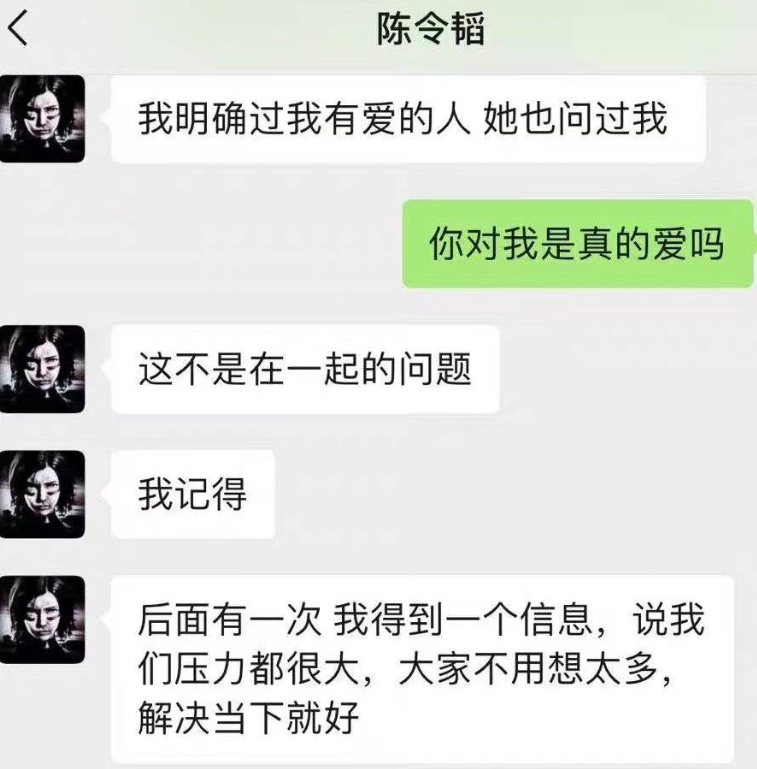757x769 pixels.
Task: Open profile from avatar beside 这不是在一起的问题
Action: coord(42,369)
